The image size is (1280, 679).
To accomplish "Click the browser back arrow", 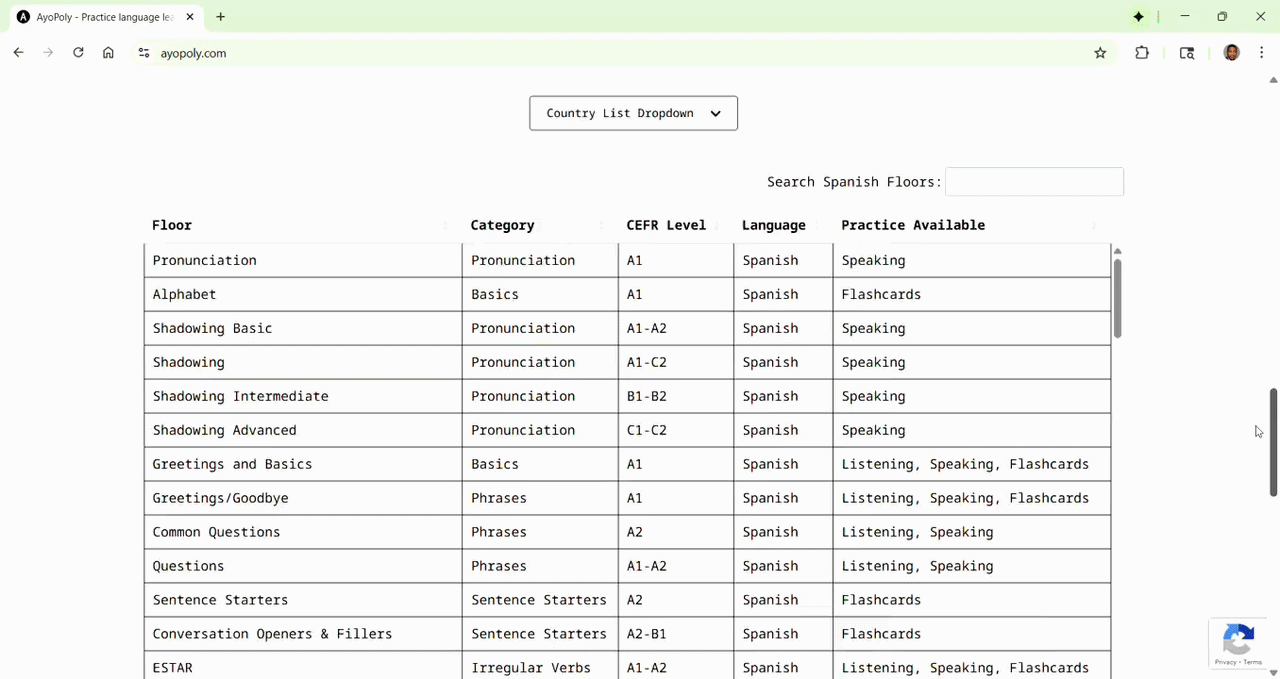I will pos(18,53).
